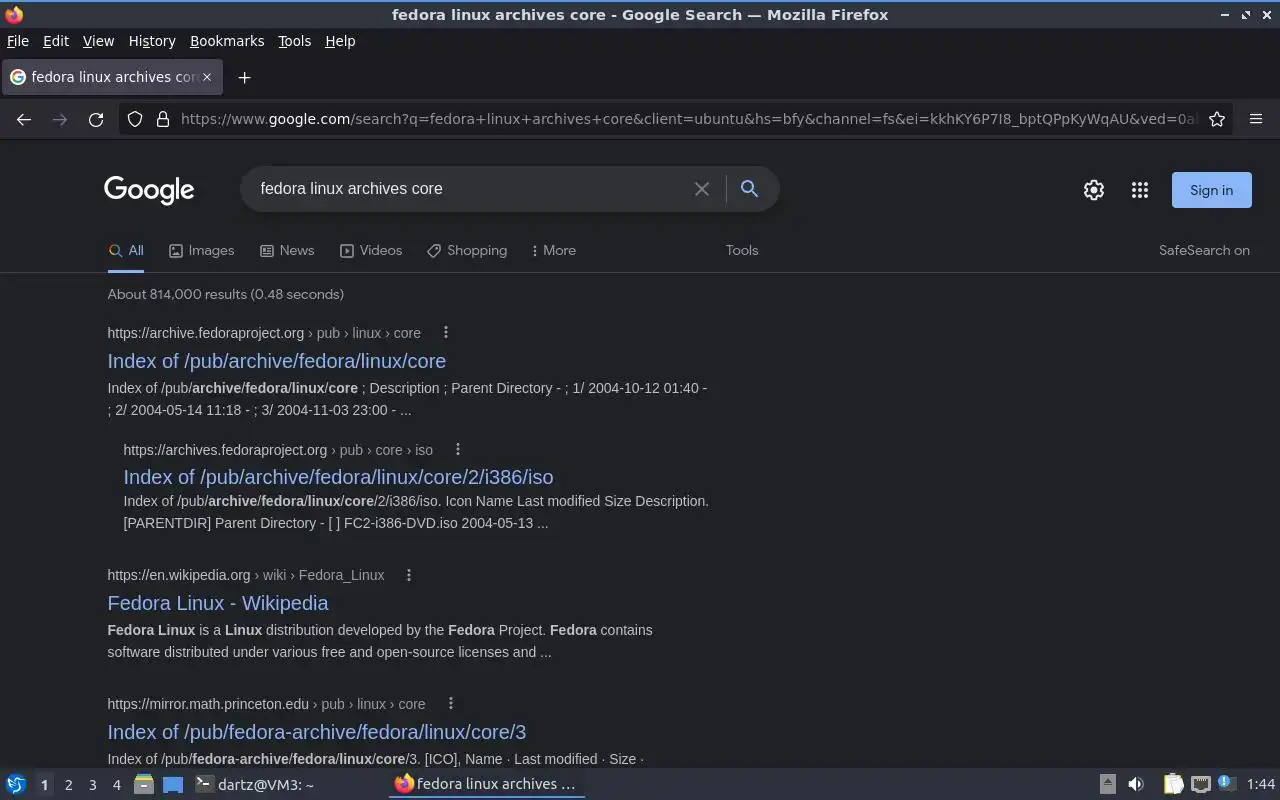This screenshot has width=1280, height=800.
Task: Expand Google search Tools filters
Action: (x=742, y=251)
